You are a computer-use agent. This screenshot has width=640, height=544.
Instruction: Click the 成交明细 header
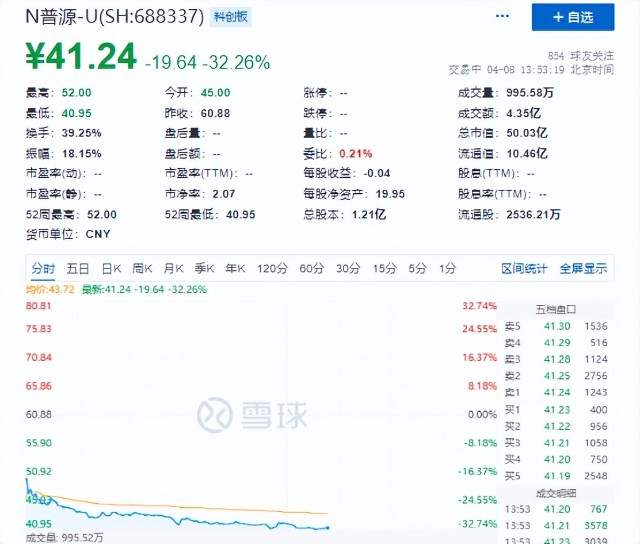click(556, 493)
